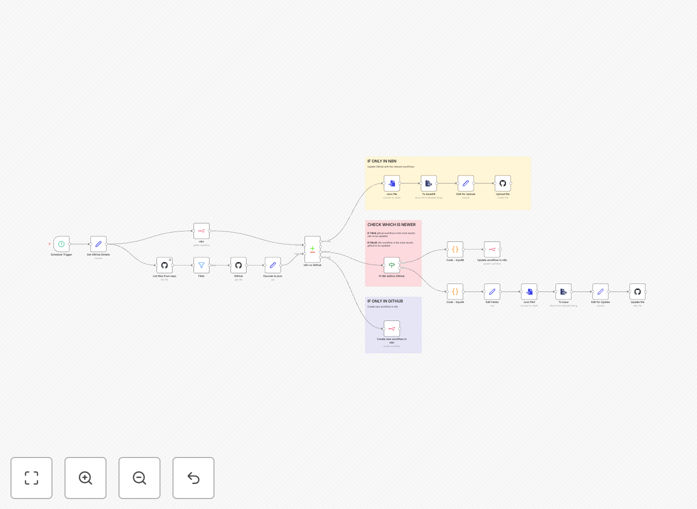697x509 pixels.
Task: Select the Edit Fields pencil node
Action: tap(492, 292)
